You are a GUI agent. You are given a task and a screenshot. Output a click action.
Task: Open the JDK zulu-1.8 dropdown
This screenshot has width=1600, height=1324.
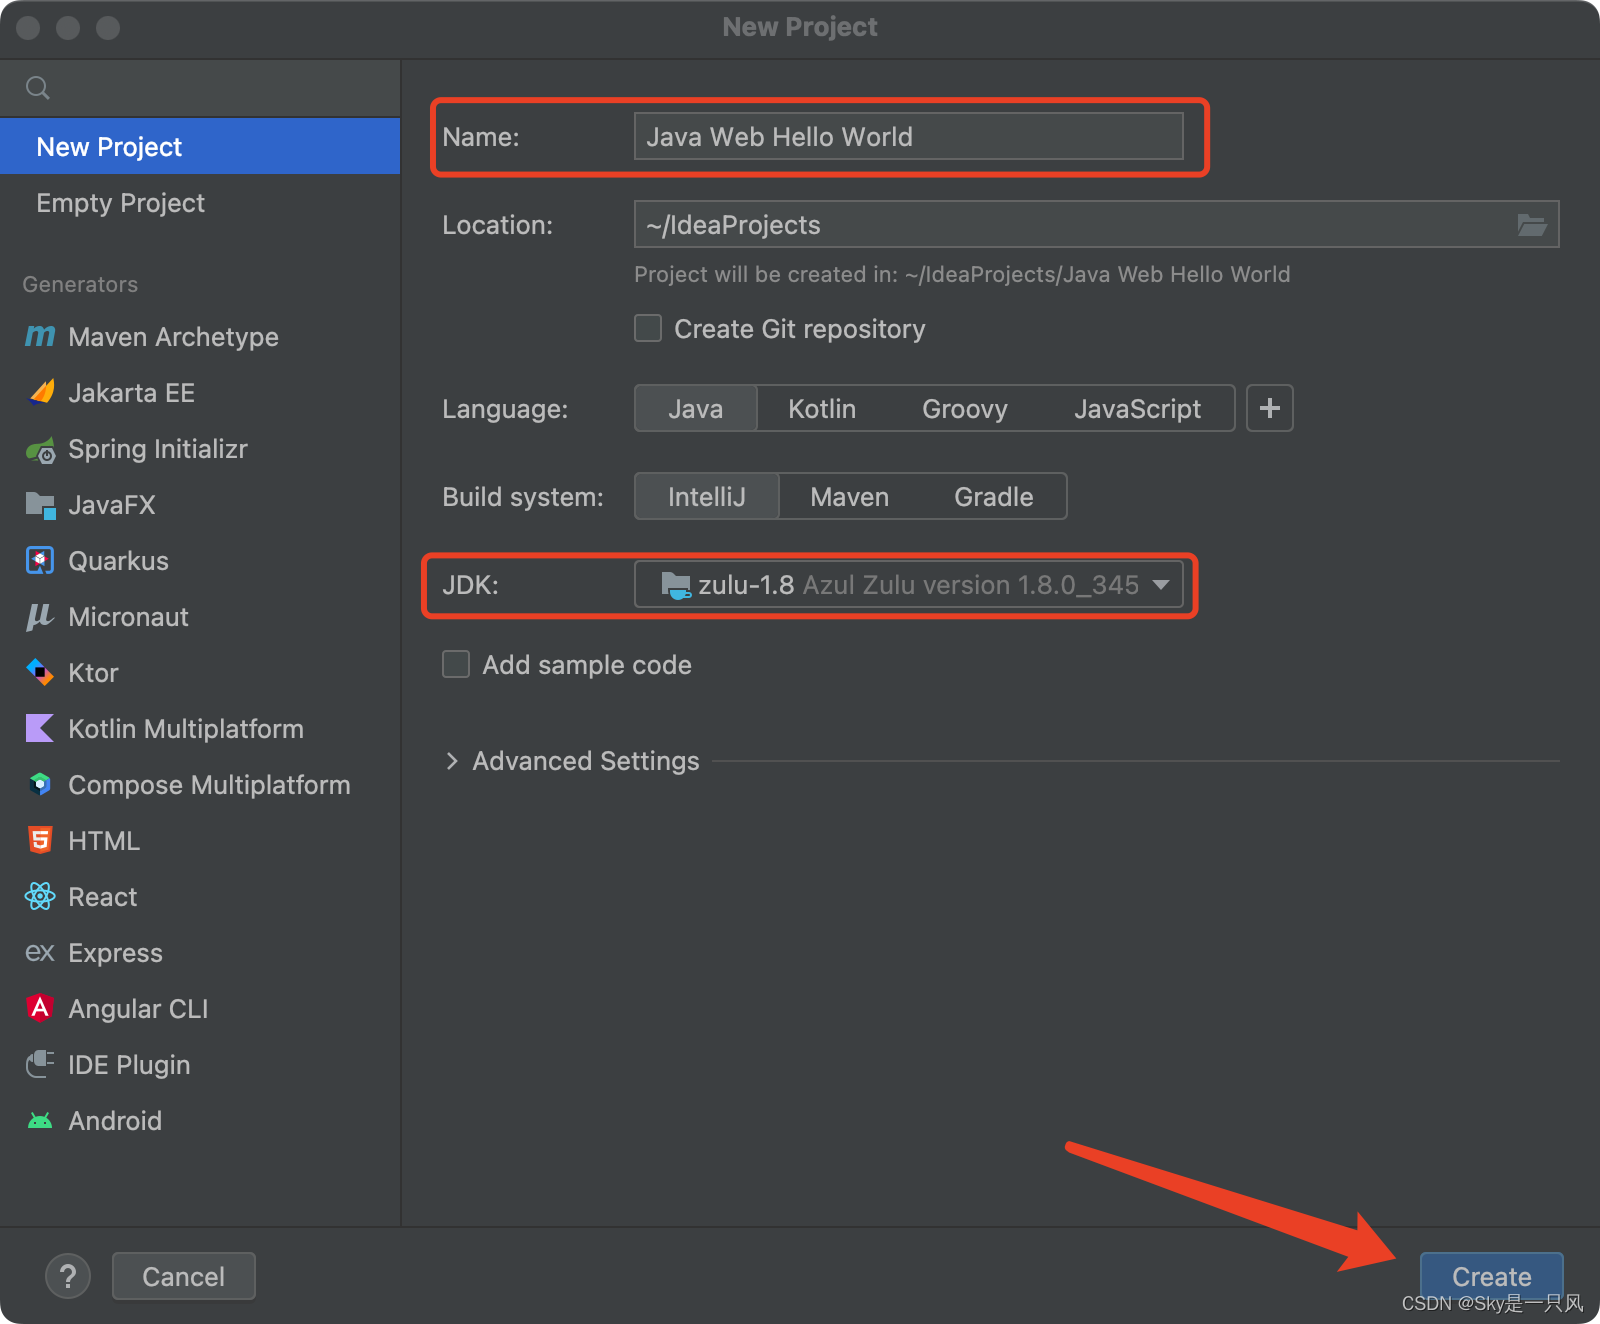coord(909,584)
